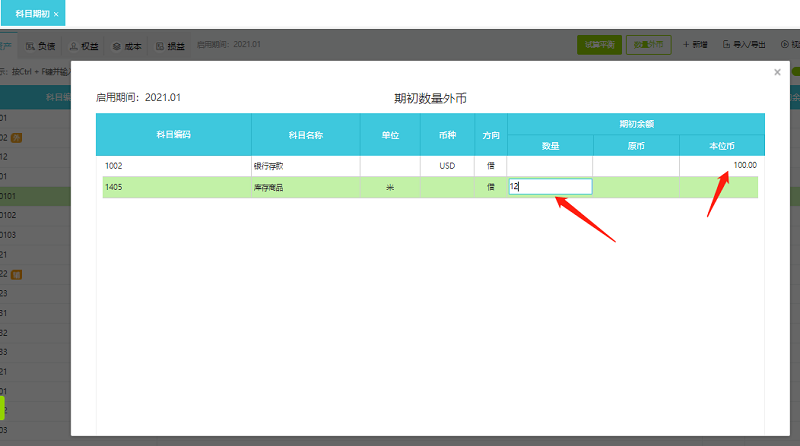
Task: Click the 银行存款 account name cell
Action: click(306, 166)
